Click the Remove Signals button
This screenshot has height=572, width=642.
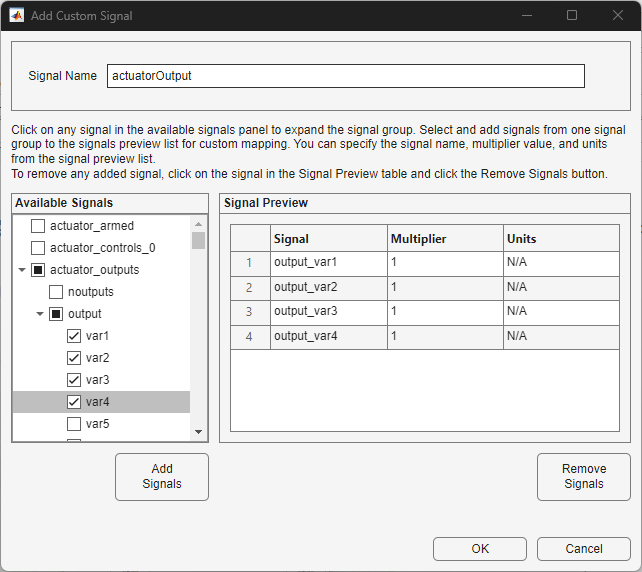pyautogui.click(x=584, y=477)
